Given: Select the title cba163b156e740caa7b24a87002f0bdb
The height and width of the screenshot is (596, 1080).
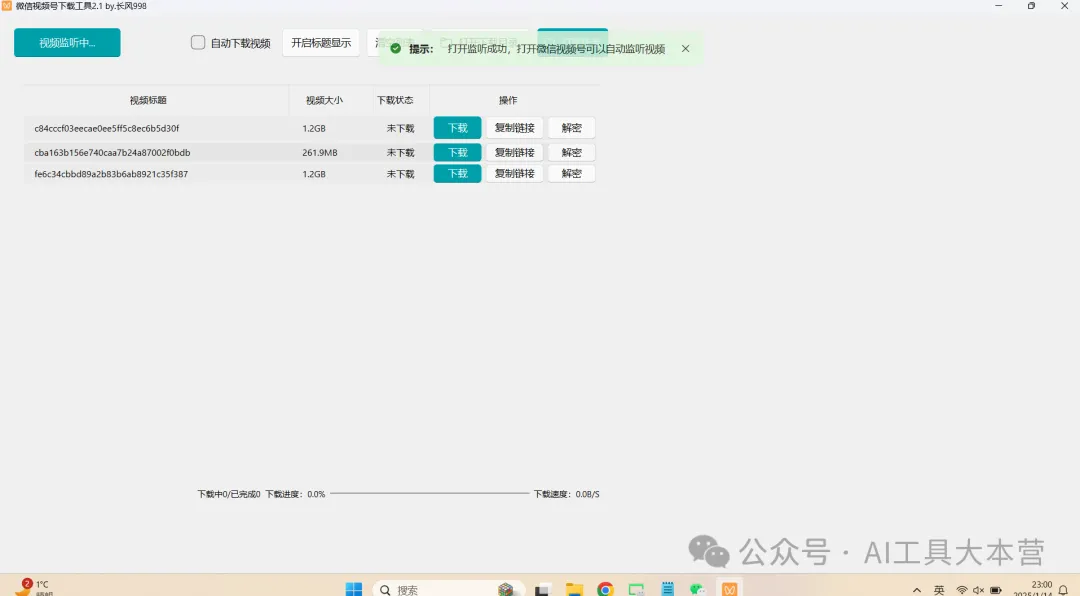Looking at the screenshot, I should (x=112, y=152).
